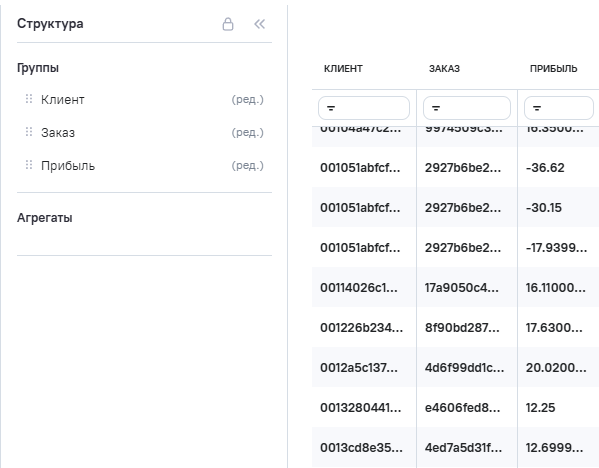
Task: Sort by the КЛИЕНТ column header
Action: [x=343, y=69]
